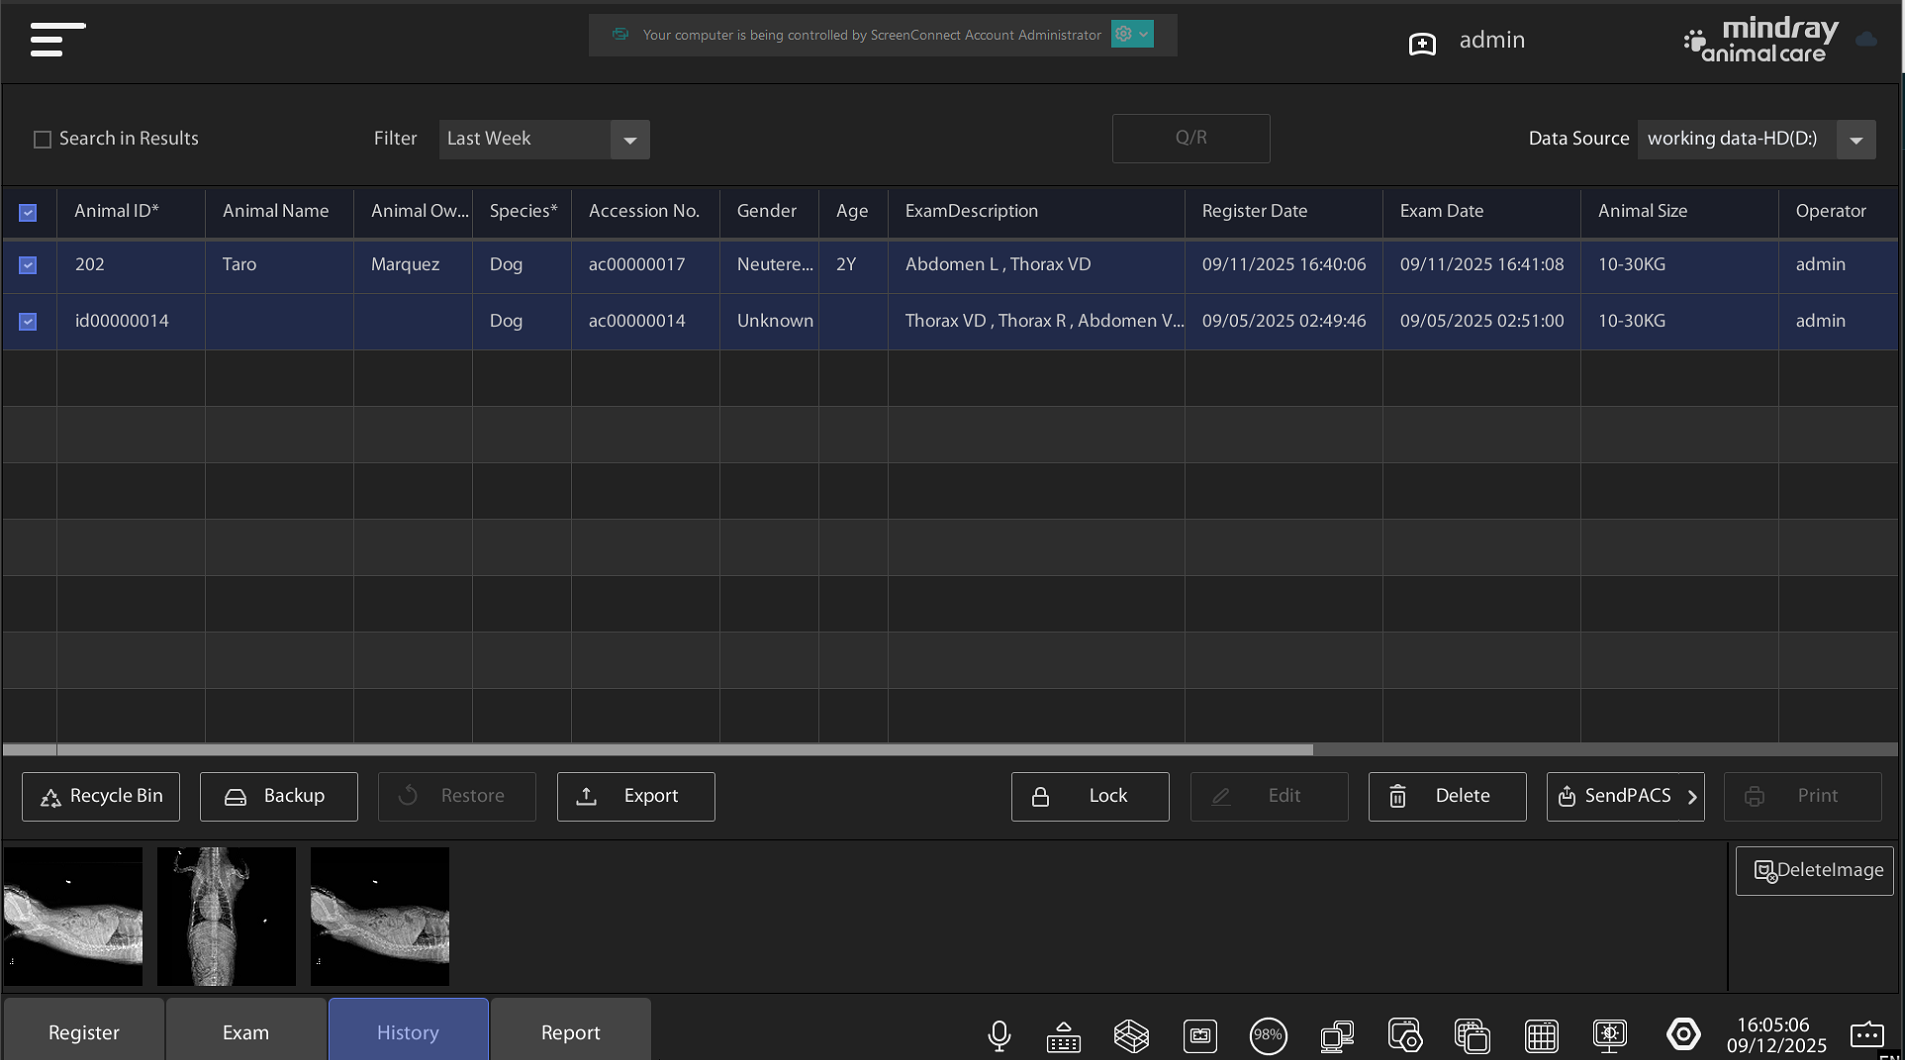Viewport: 1905px width, 1060px height.
Task: Switch to the Exam tab
Action: tap(246, 1031)
